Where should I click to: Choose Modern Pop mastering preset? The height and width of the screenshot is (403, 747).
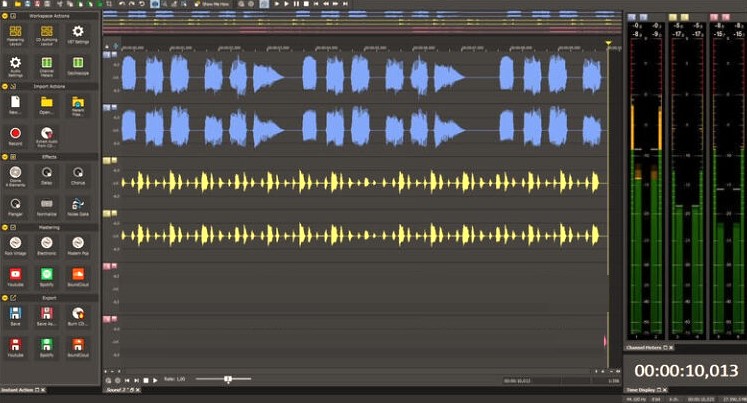point(78,246)
